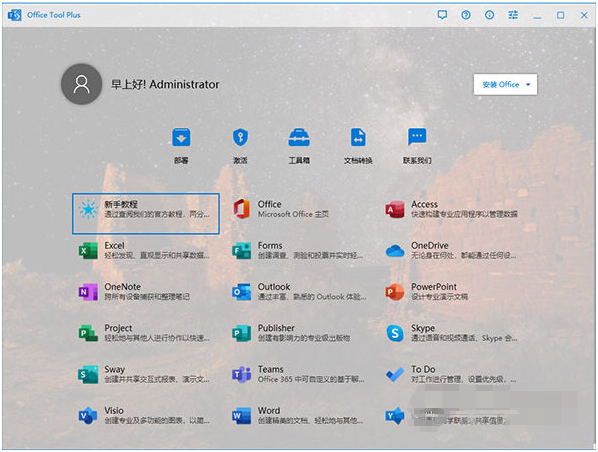Launch the Excel icon
598x452 pixels.
(x=88, y=251)
